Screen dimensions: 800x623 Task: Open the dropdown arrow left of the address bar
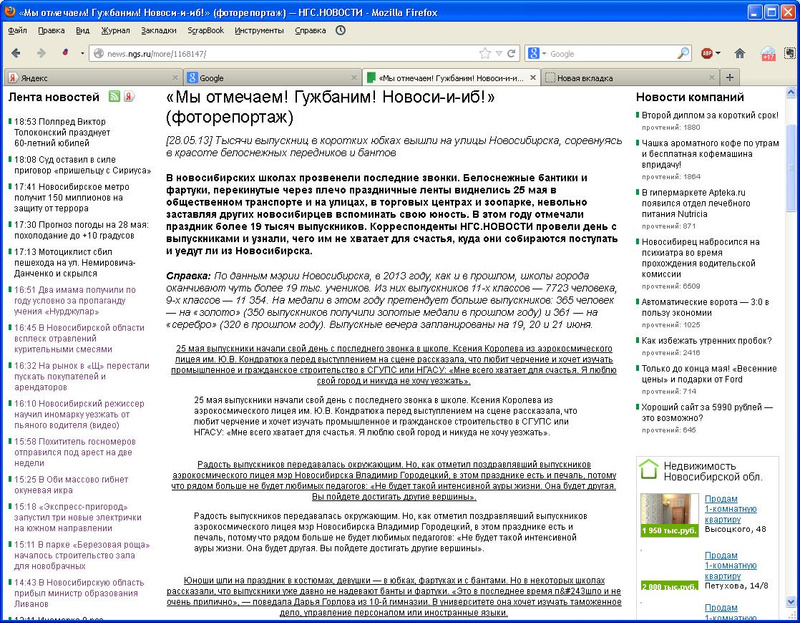[82, 53]
